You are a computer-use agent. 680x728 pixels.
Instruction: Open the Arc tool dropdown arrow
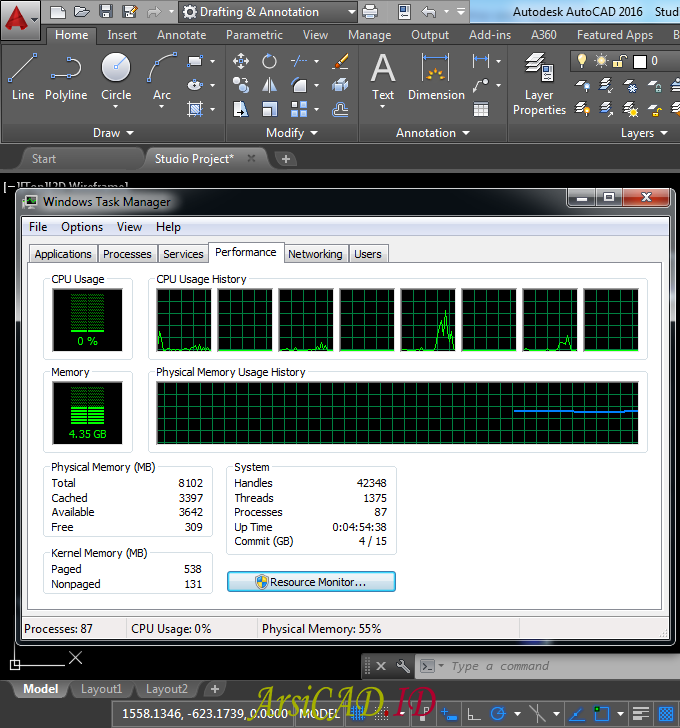pyautogui.click(x=162, y=107)
